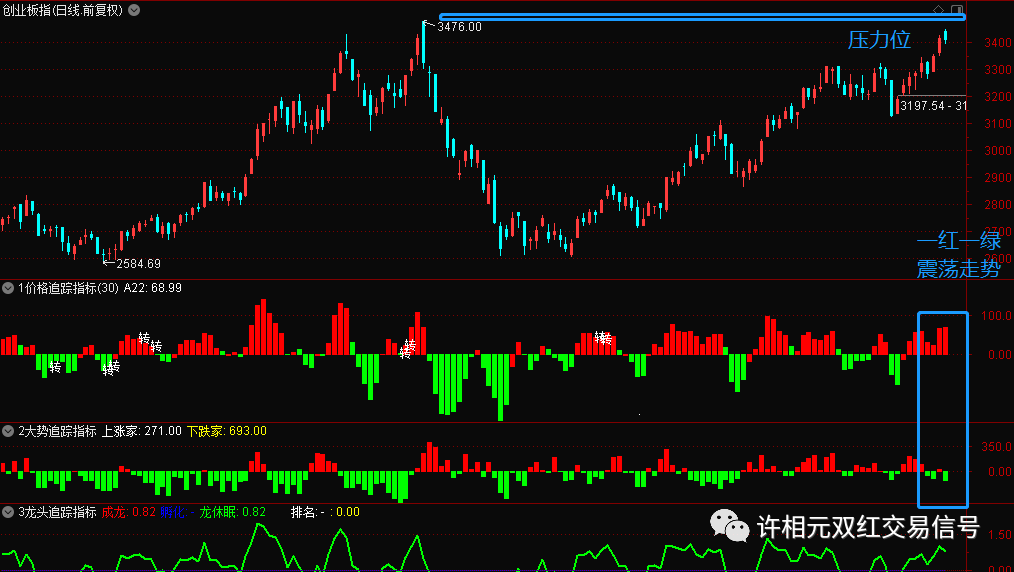Image resolution: width=1014 pixels, height=572 pixels.
Task: Click the 上涨家: 271.00 value
Action: click(x=142, y=431)
